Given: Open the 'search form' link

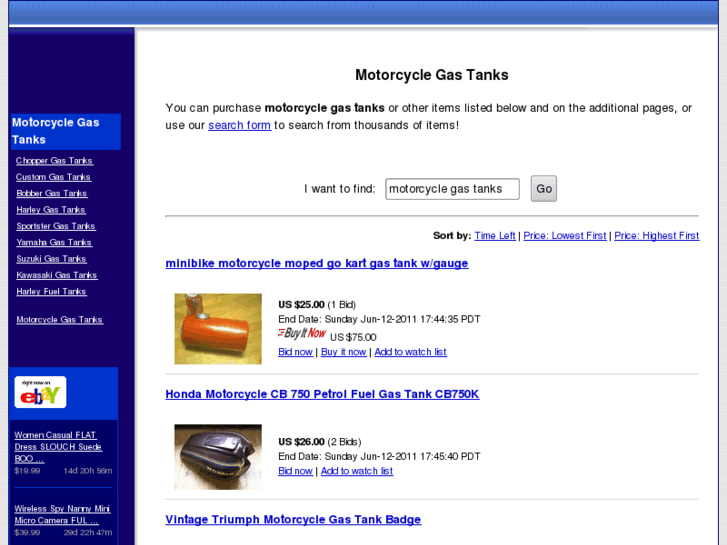Looking at the screenshot, I should click(x=239, y=125).
